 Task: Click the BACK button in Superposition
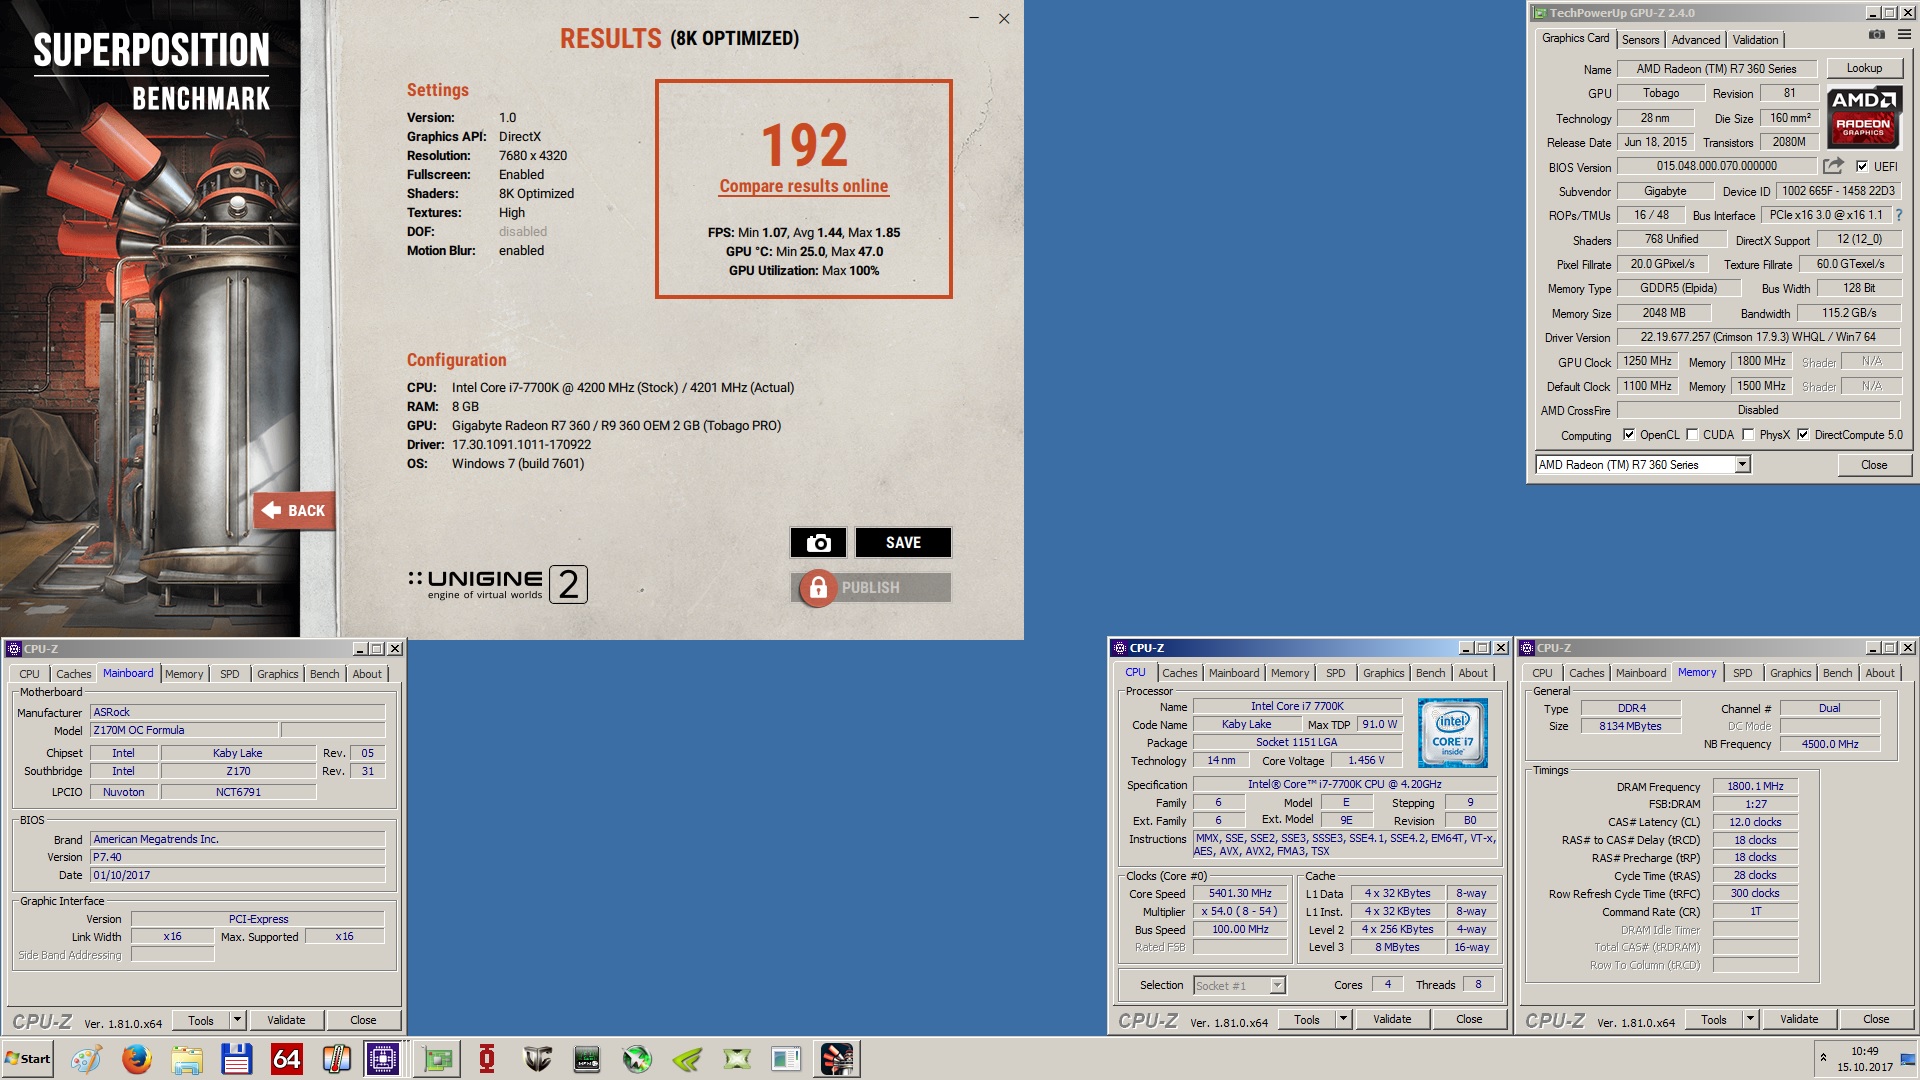click(294, 511)
